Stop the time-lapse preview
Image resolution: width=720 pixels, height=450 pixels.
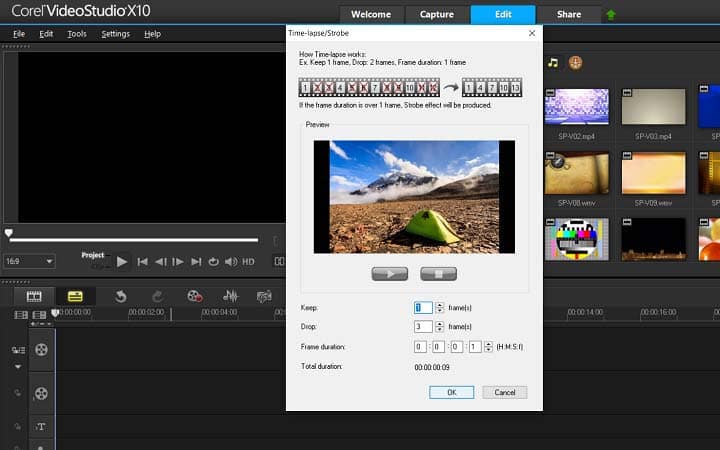tap(438, 274)
